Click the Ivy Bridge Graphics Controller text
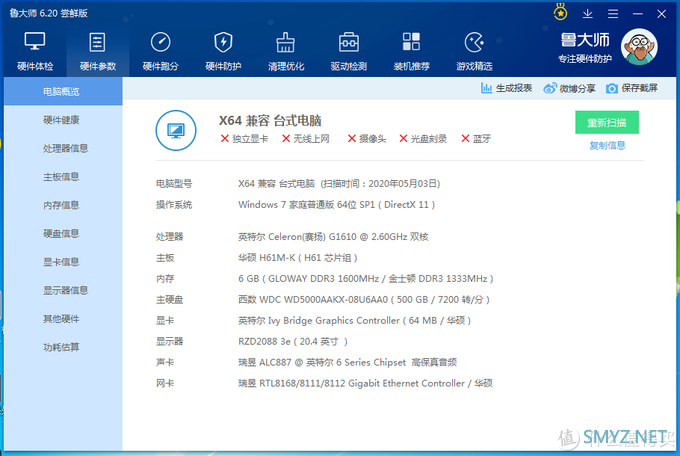The image size is (680, 456). click(x=354, y=321)
